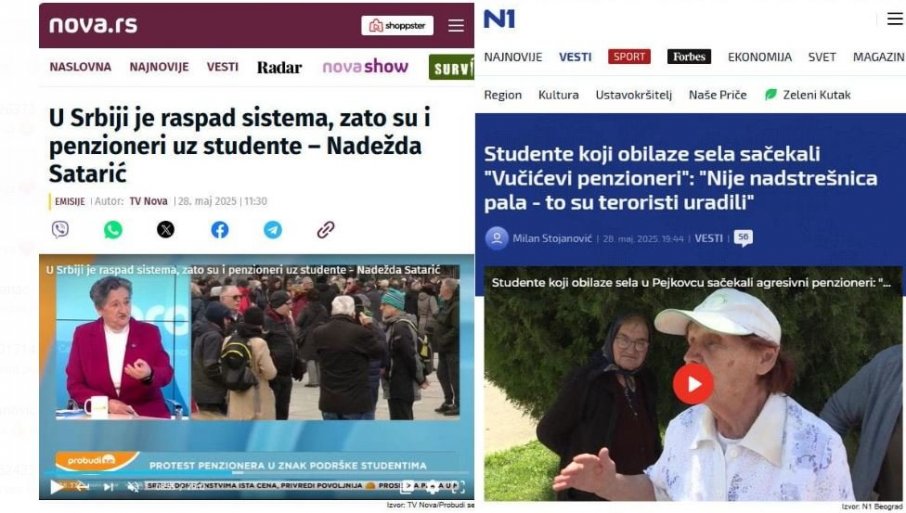Open author Milan Stojanović profile
The image size is (906, 513).
click(552, 238)
